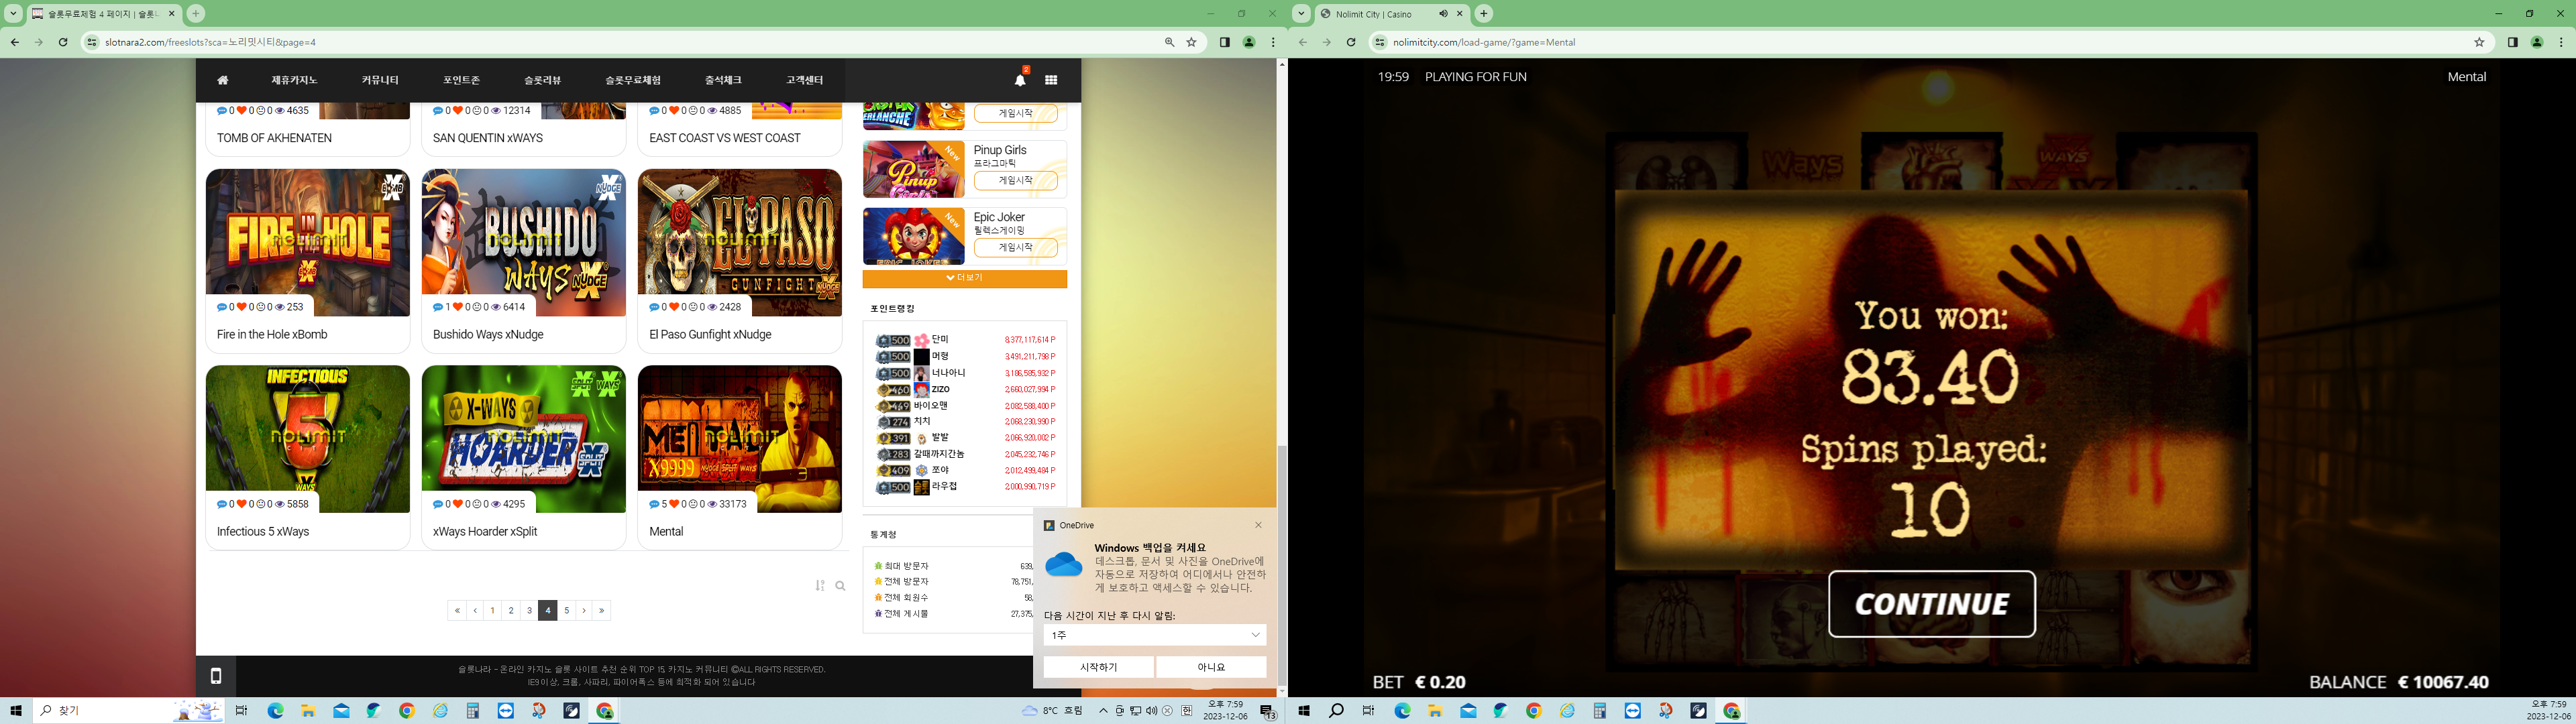Viewport: 2576px width, 724px height.
Task: Open the El Paso Gunfight xNudge thumbnail
Action: pos(740,243)
